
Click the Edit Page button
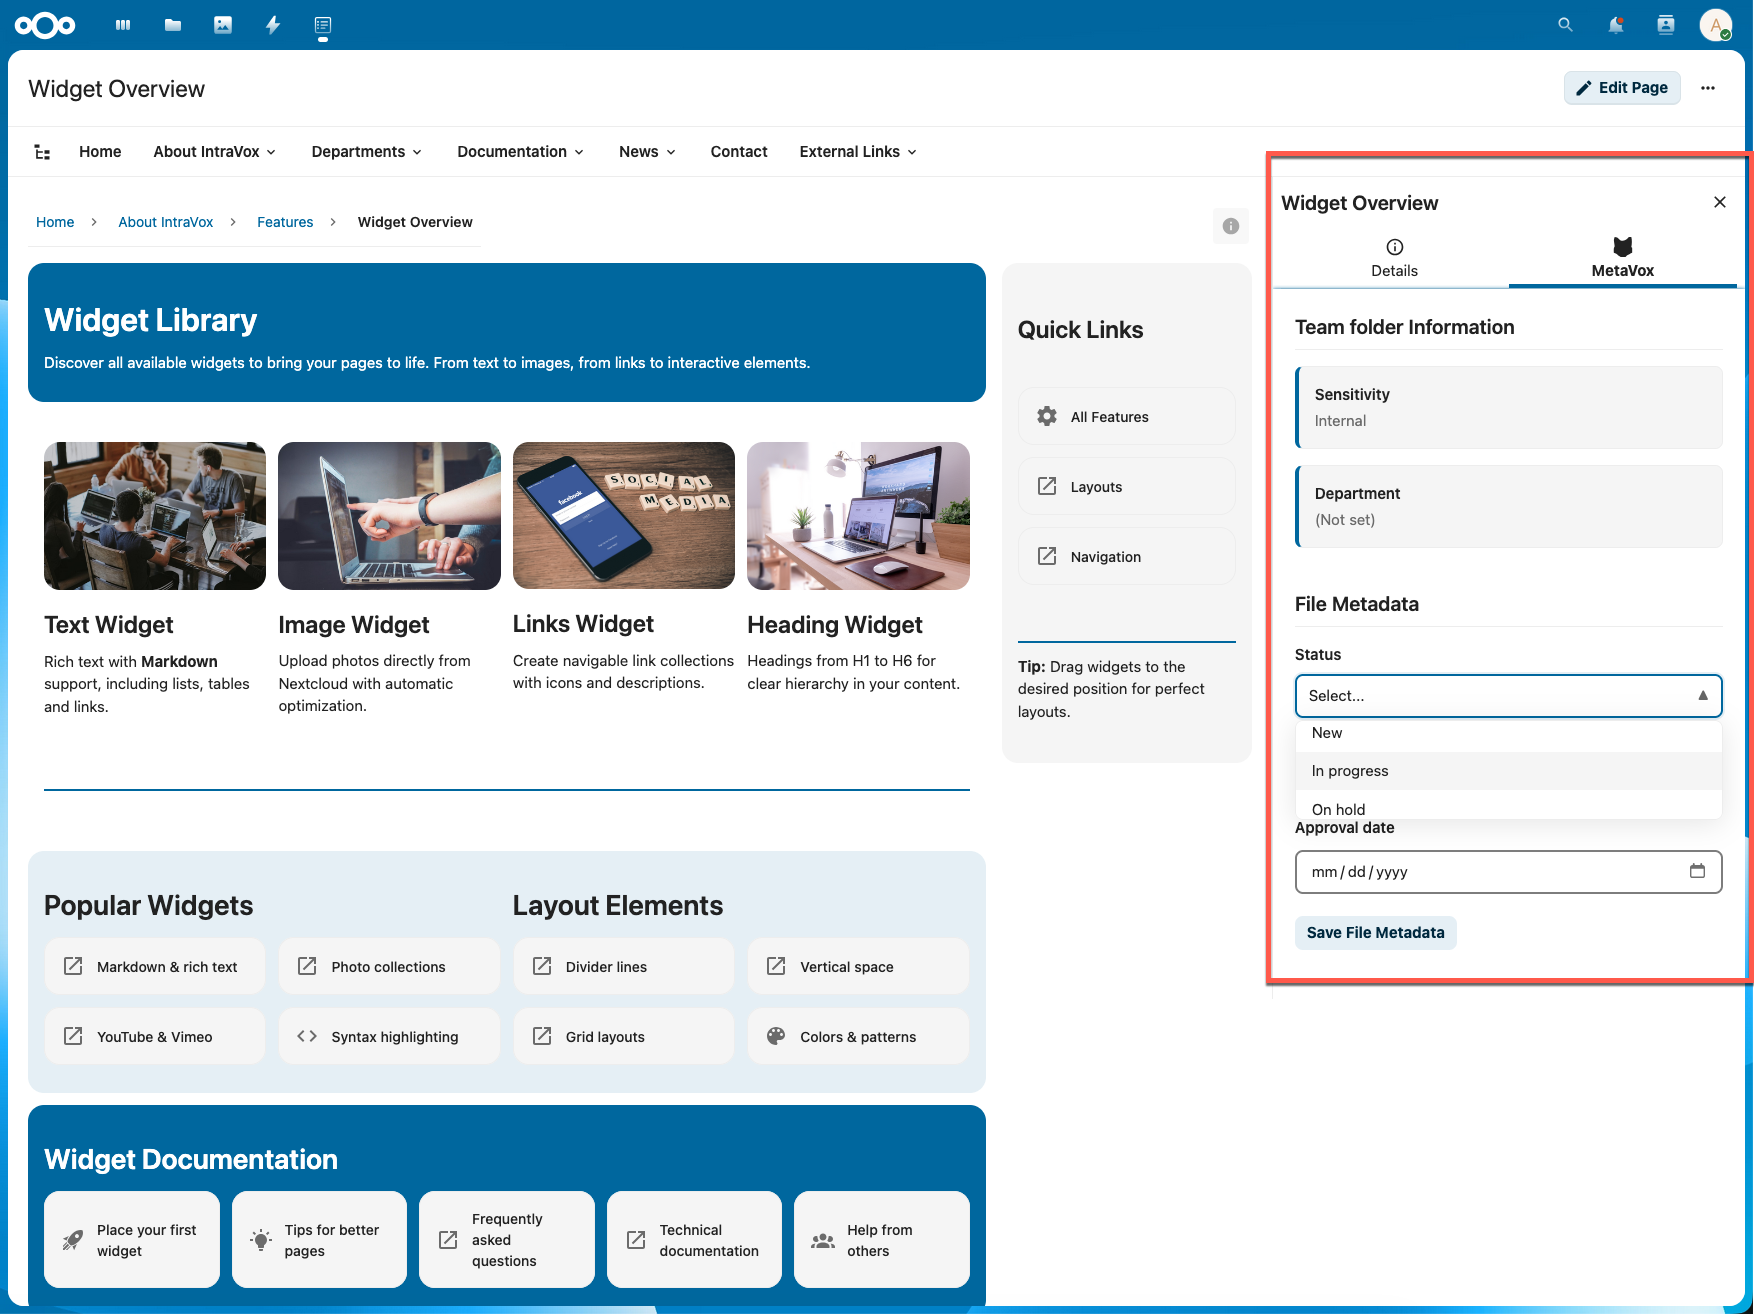tap(1621, 88)
